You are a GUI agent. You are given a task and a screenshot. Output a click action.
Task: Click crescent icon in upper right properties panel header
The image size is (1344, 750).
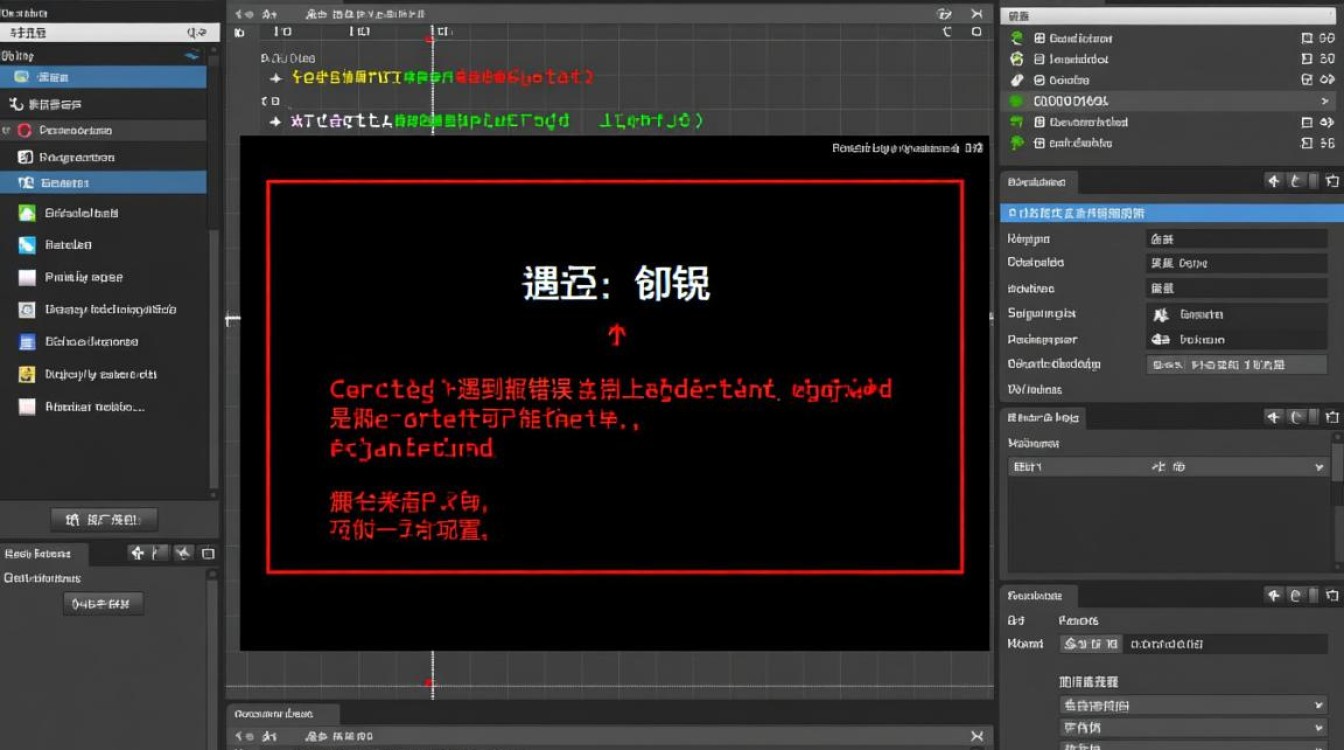click(1296, 181)
